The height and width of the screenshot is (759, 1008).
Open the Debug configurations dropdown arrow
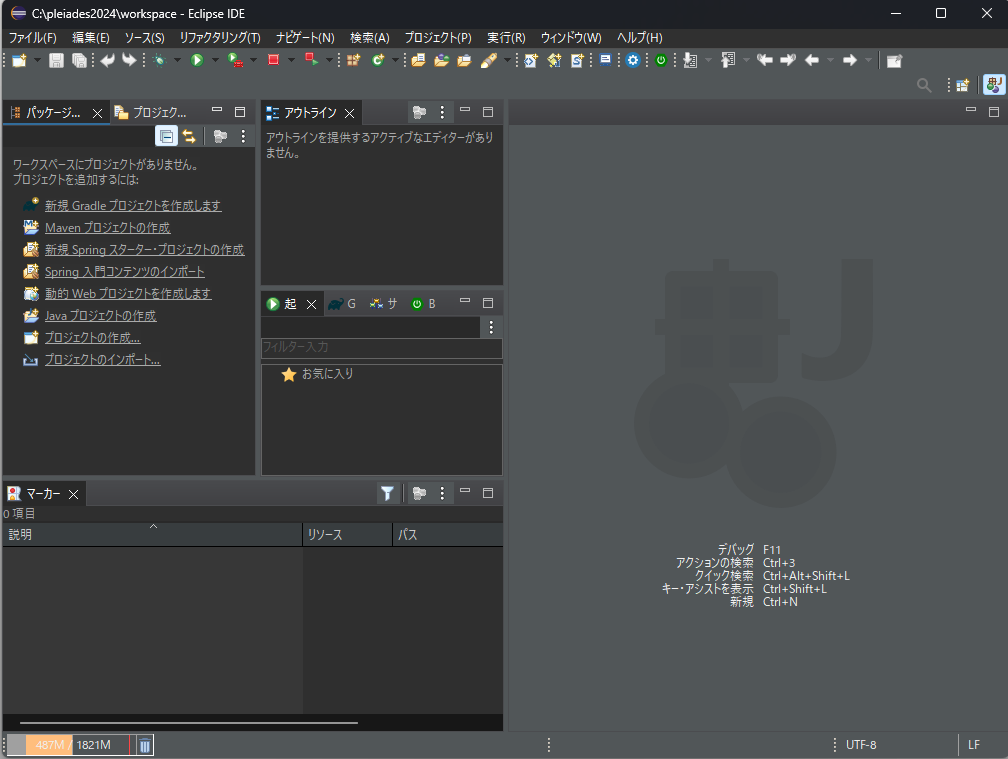(x=177, y=60)
